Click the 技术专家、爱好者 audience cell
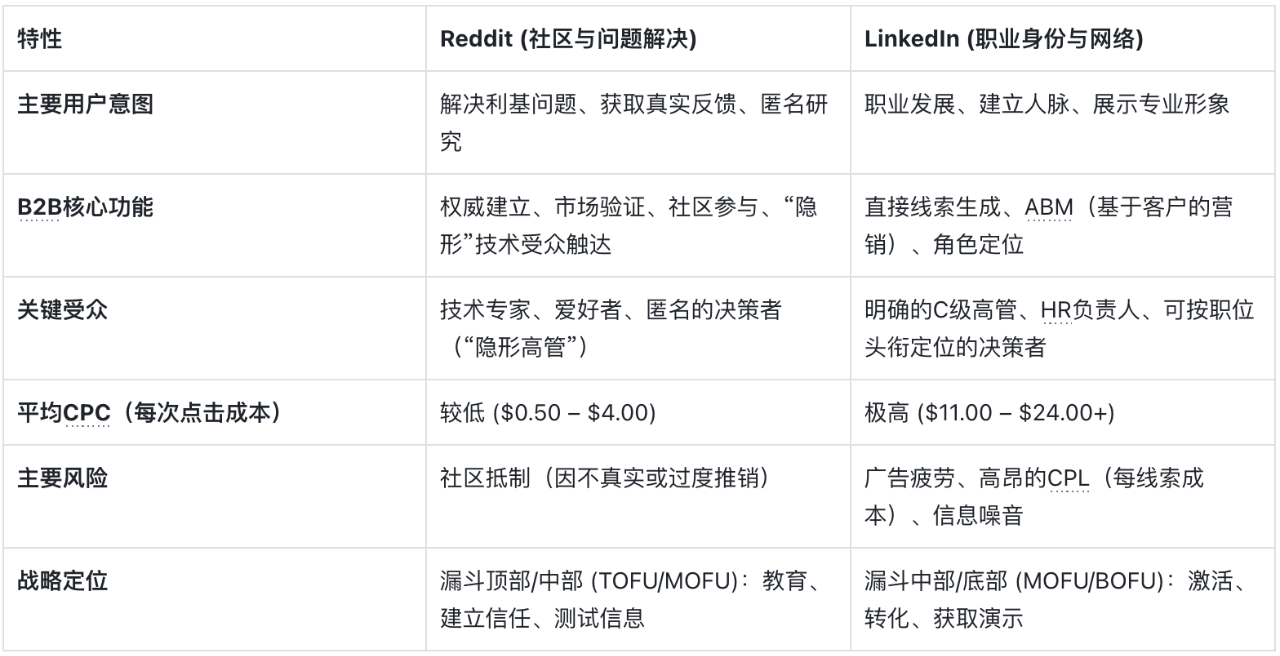The image size is (1280, 656). point(610,329)
